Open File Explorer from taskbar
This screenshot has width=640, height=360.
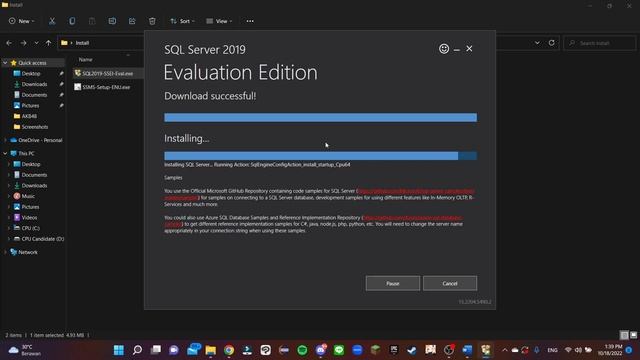click(x=211, y=350)
